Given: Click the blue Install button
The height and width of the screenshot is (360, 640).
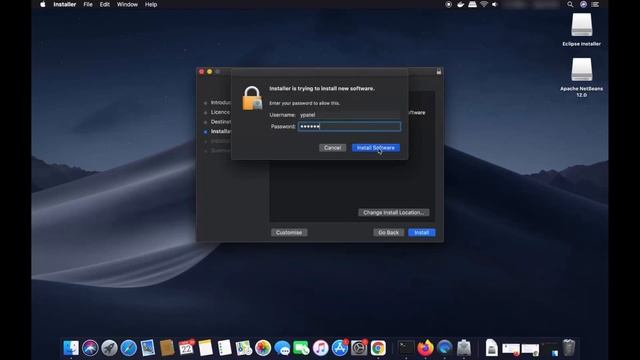Looking at the screenshot, I should pyautogui.click(x=422, y=233).
